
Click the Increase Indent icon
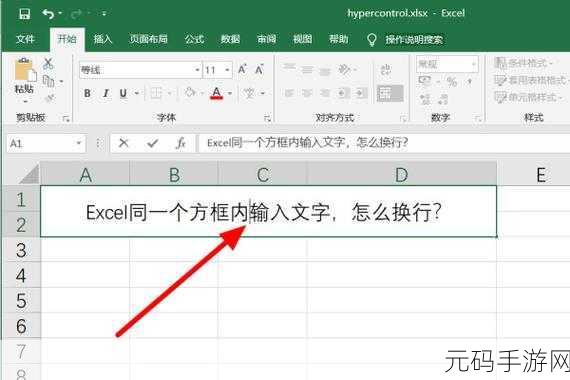(x=361, y=94)
